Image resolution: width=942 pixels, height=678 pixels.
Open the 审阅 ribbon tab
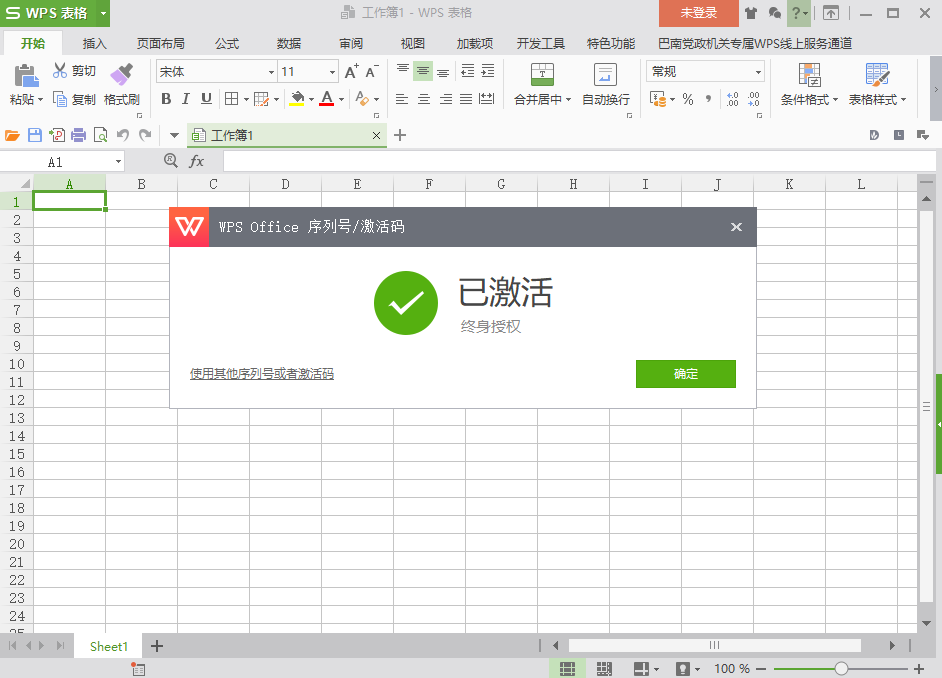[351, 43]
